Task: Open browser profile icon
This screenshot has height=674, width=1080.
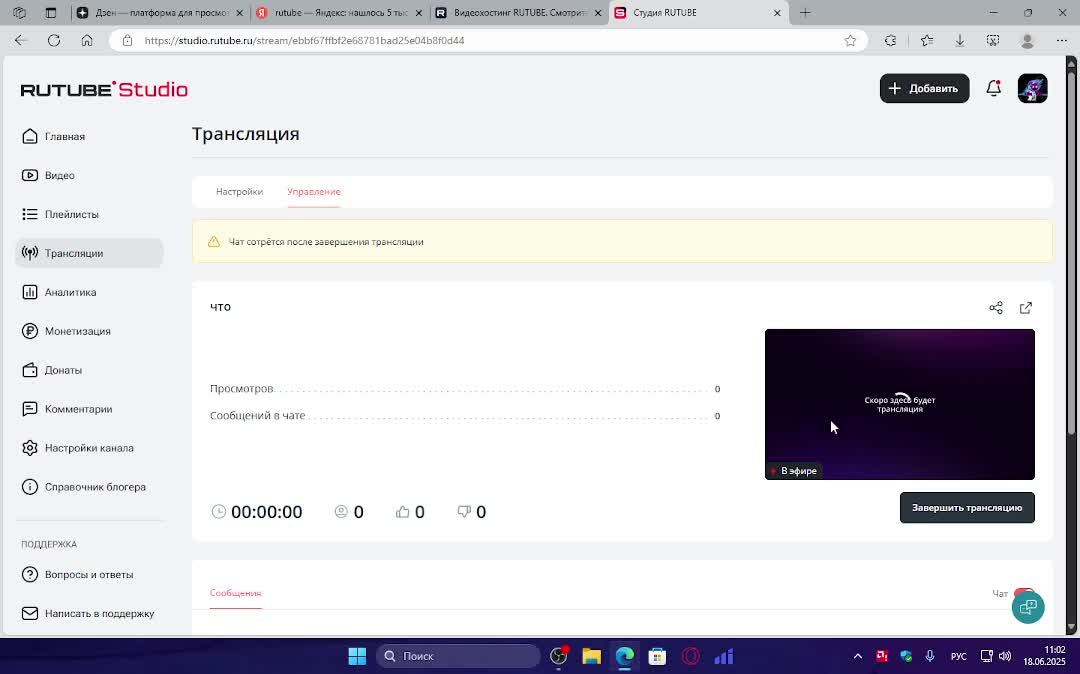Action: coord(1027,41)
